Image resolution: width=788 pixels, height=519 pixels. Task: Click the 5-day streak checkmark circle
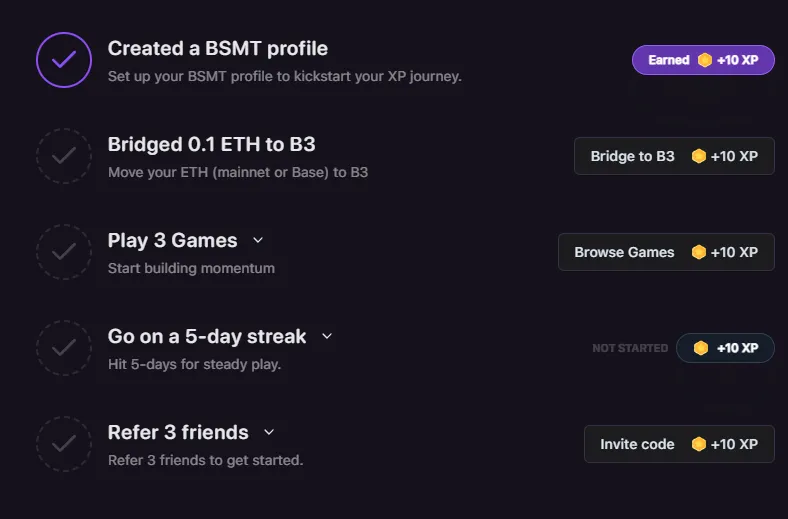click(64, 348)
